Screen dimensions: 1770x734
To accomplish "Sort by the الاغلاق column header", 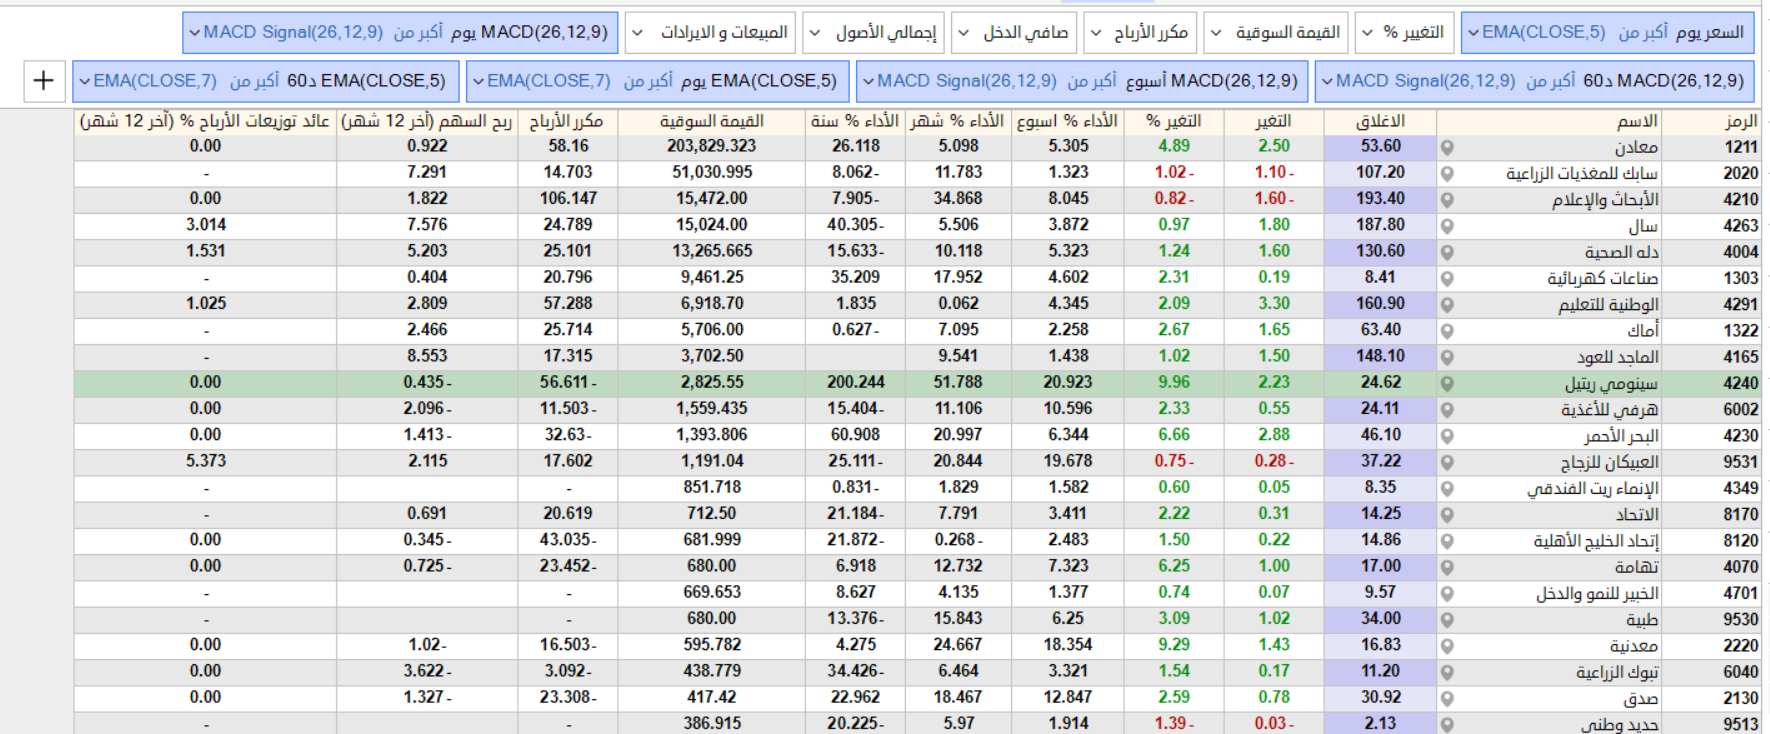I will [1380, 121].
